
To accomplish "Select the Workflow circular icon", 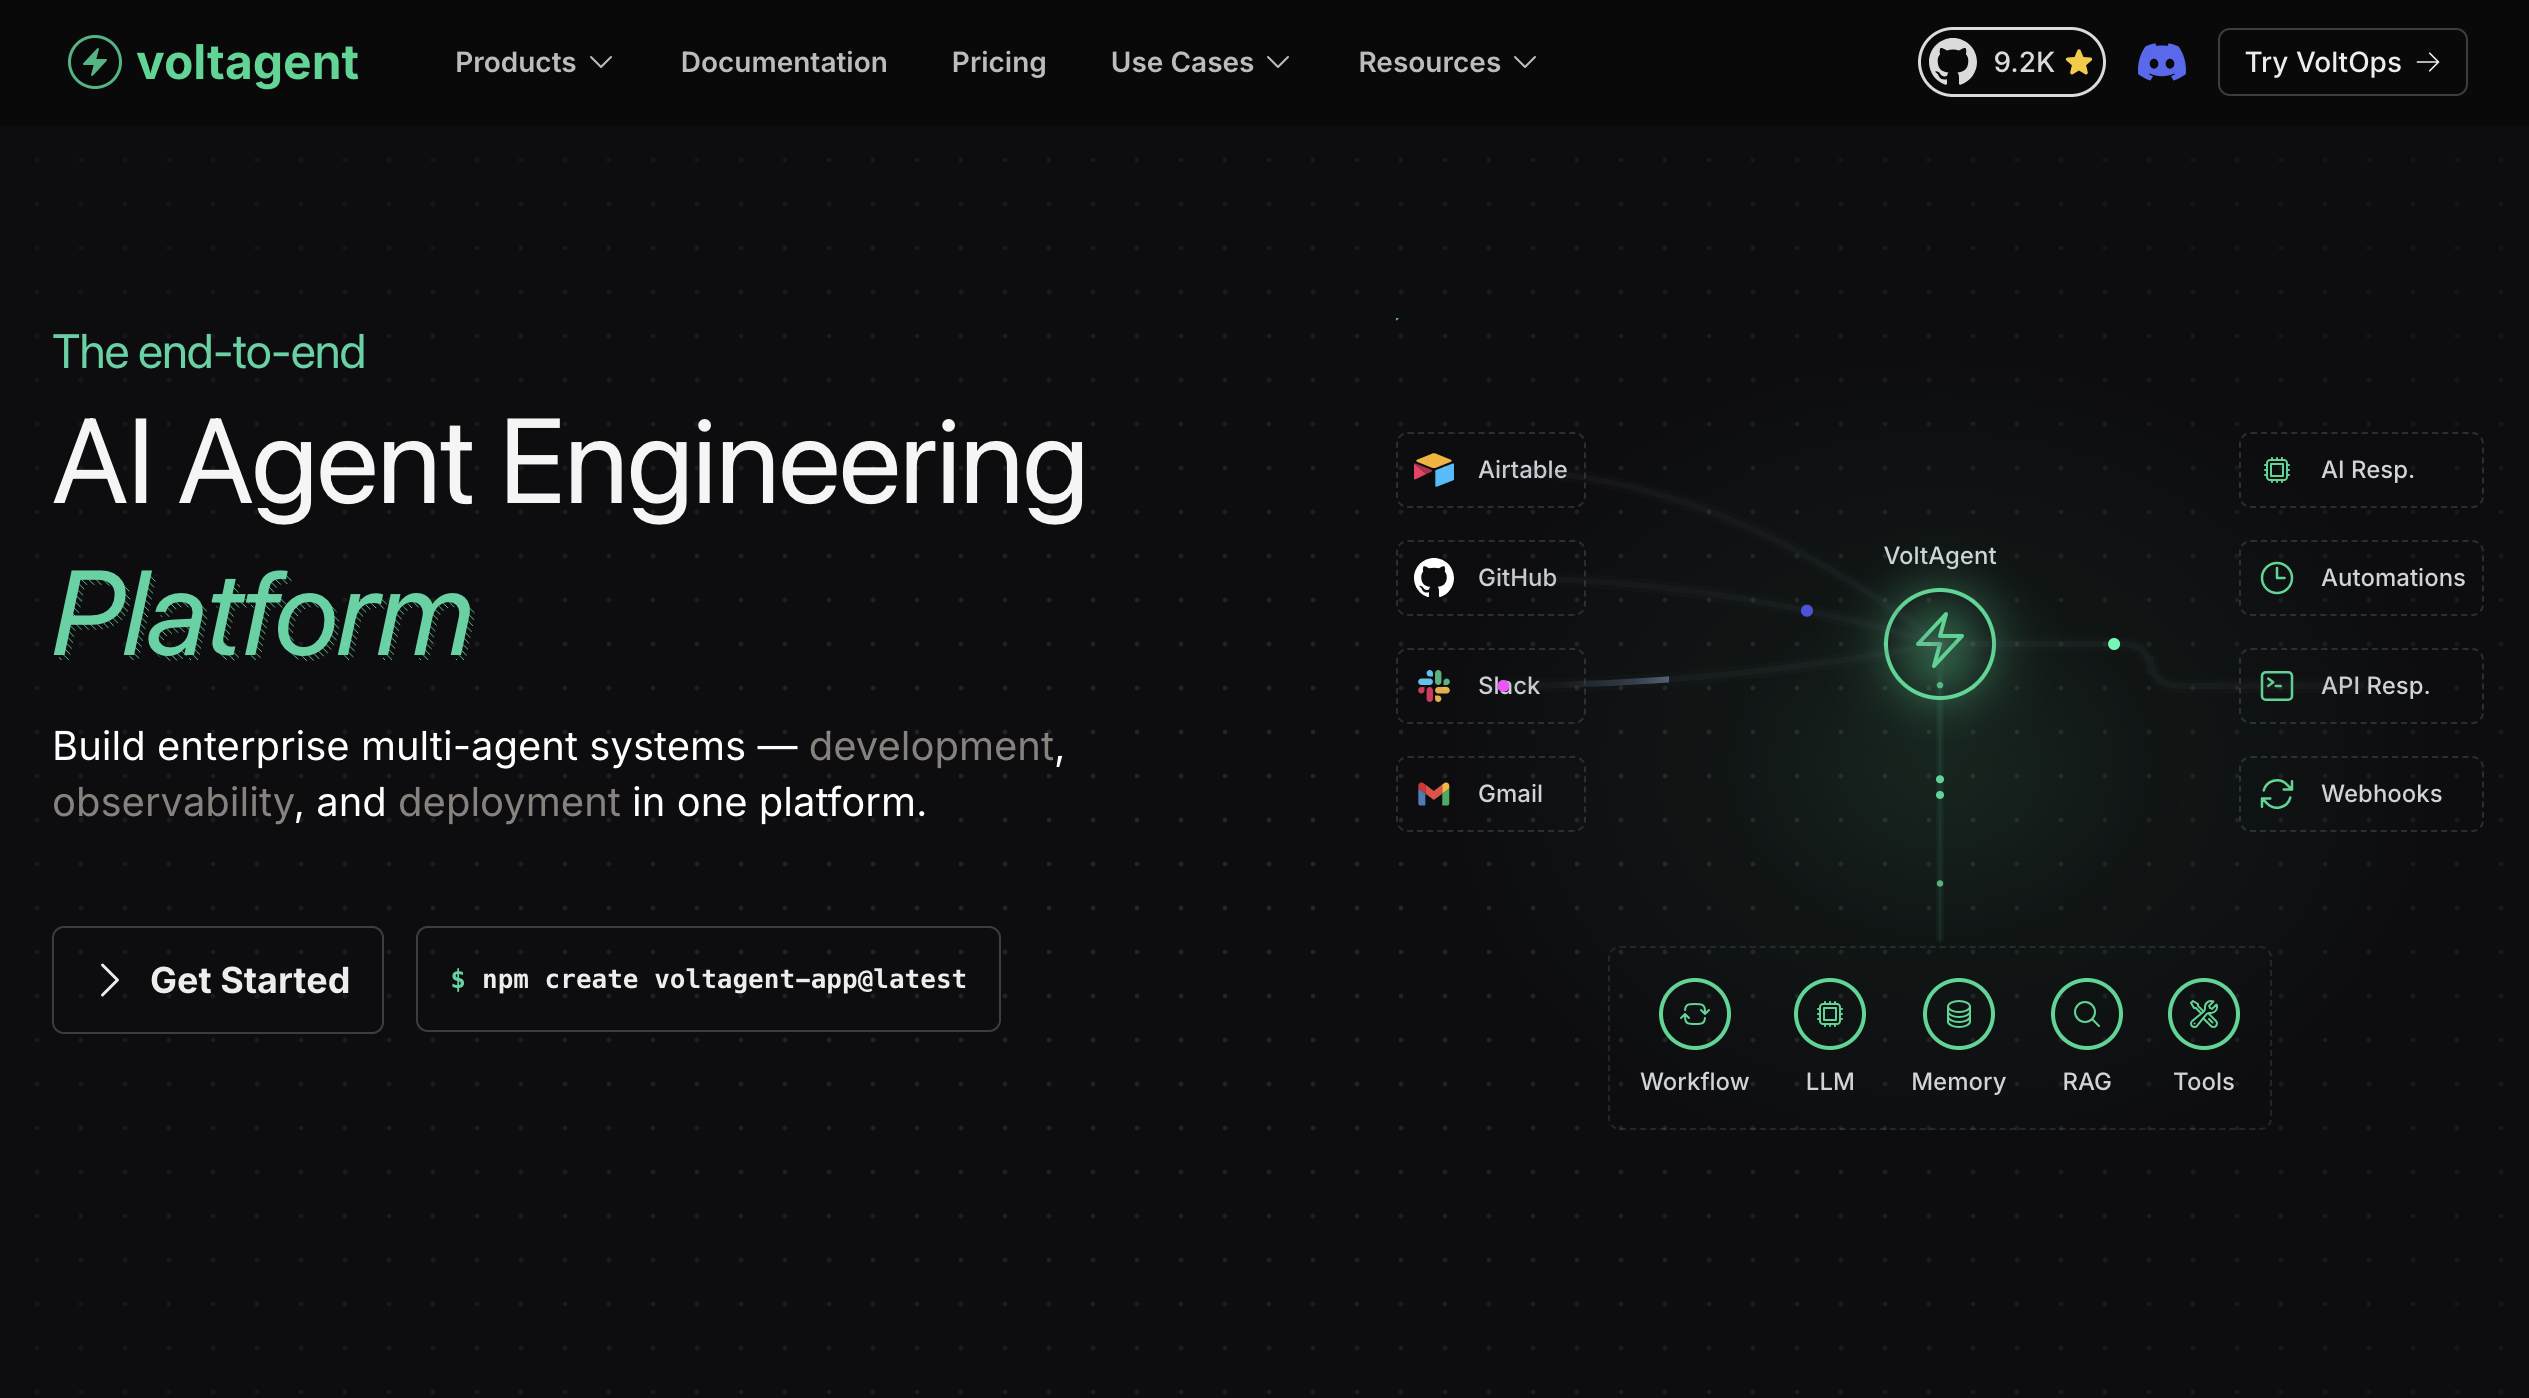I will tap(1694, 1014).
